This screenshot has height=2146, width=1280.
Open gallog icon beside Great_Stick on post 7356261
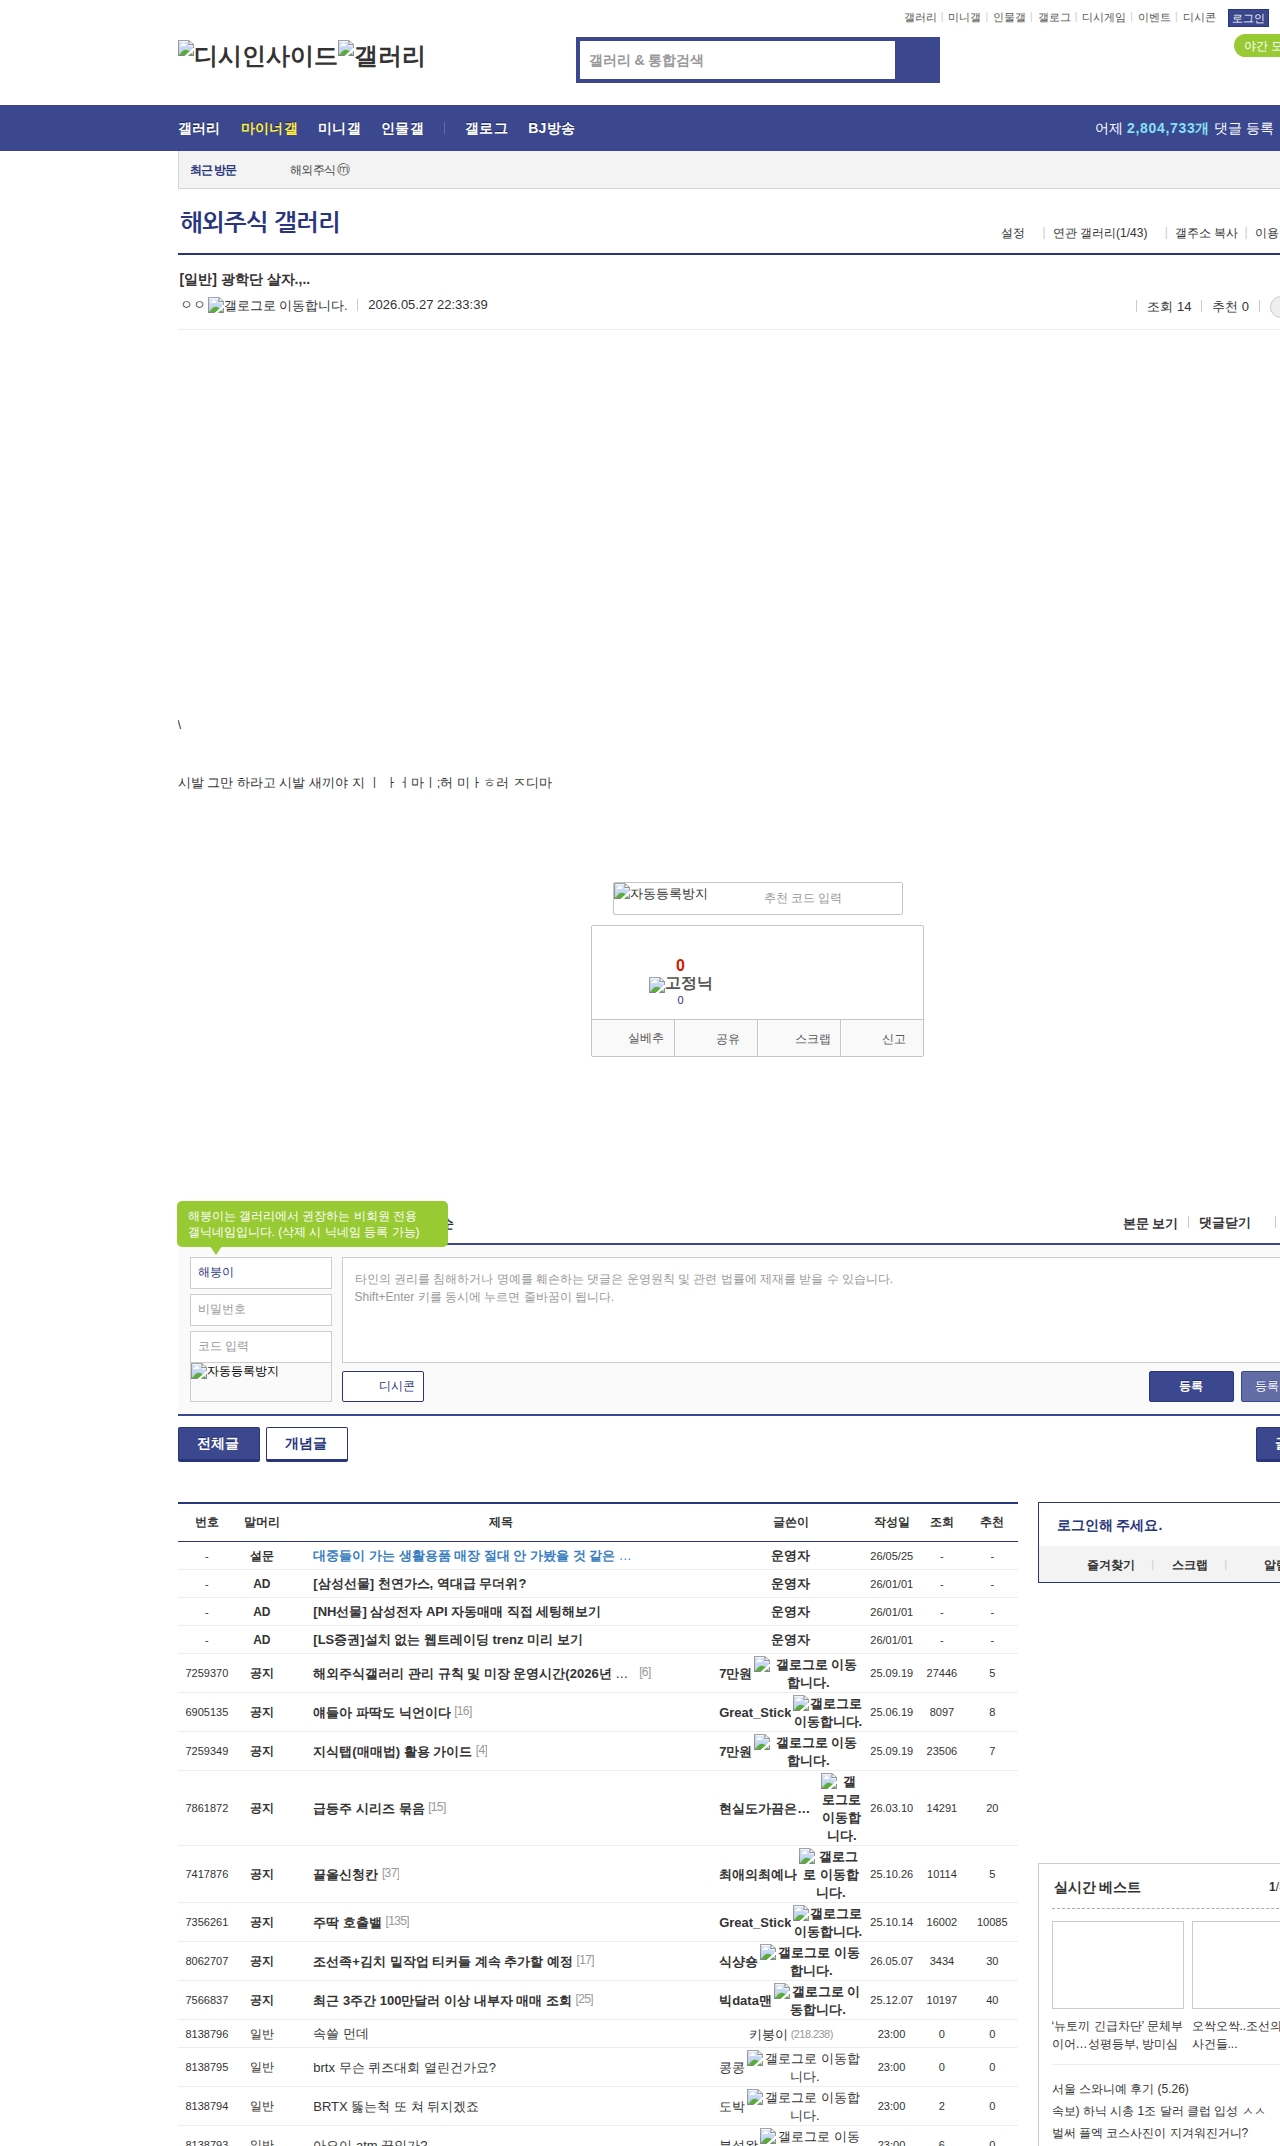tap(827, 1922)
